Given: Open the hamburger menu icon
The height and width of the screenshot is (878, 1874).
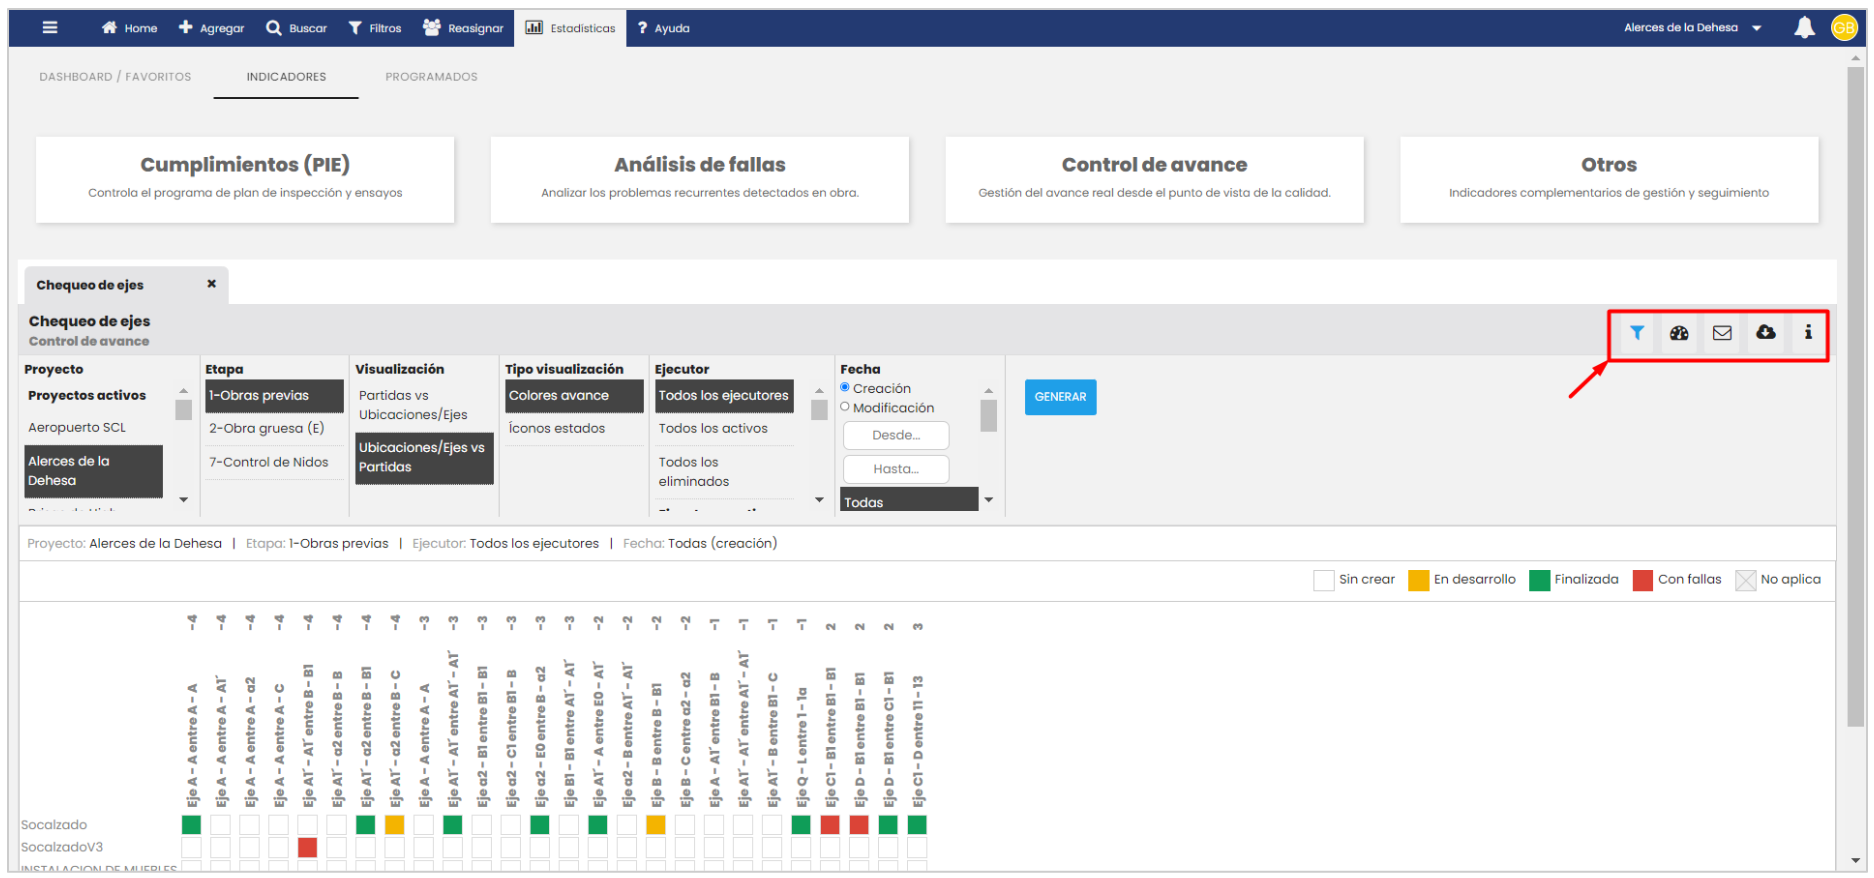Looking at the screenshot, I should (x=50, y=28).
